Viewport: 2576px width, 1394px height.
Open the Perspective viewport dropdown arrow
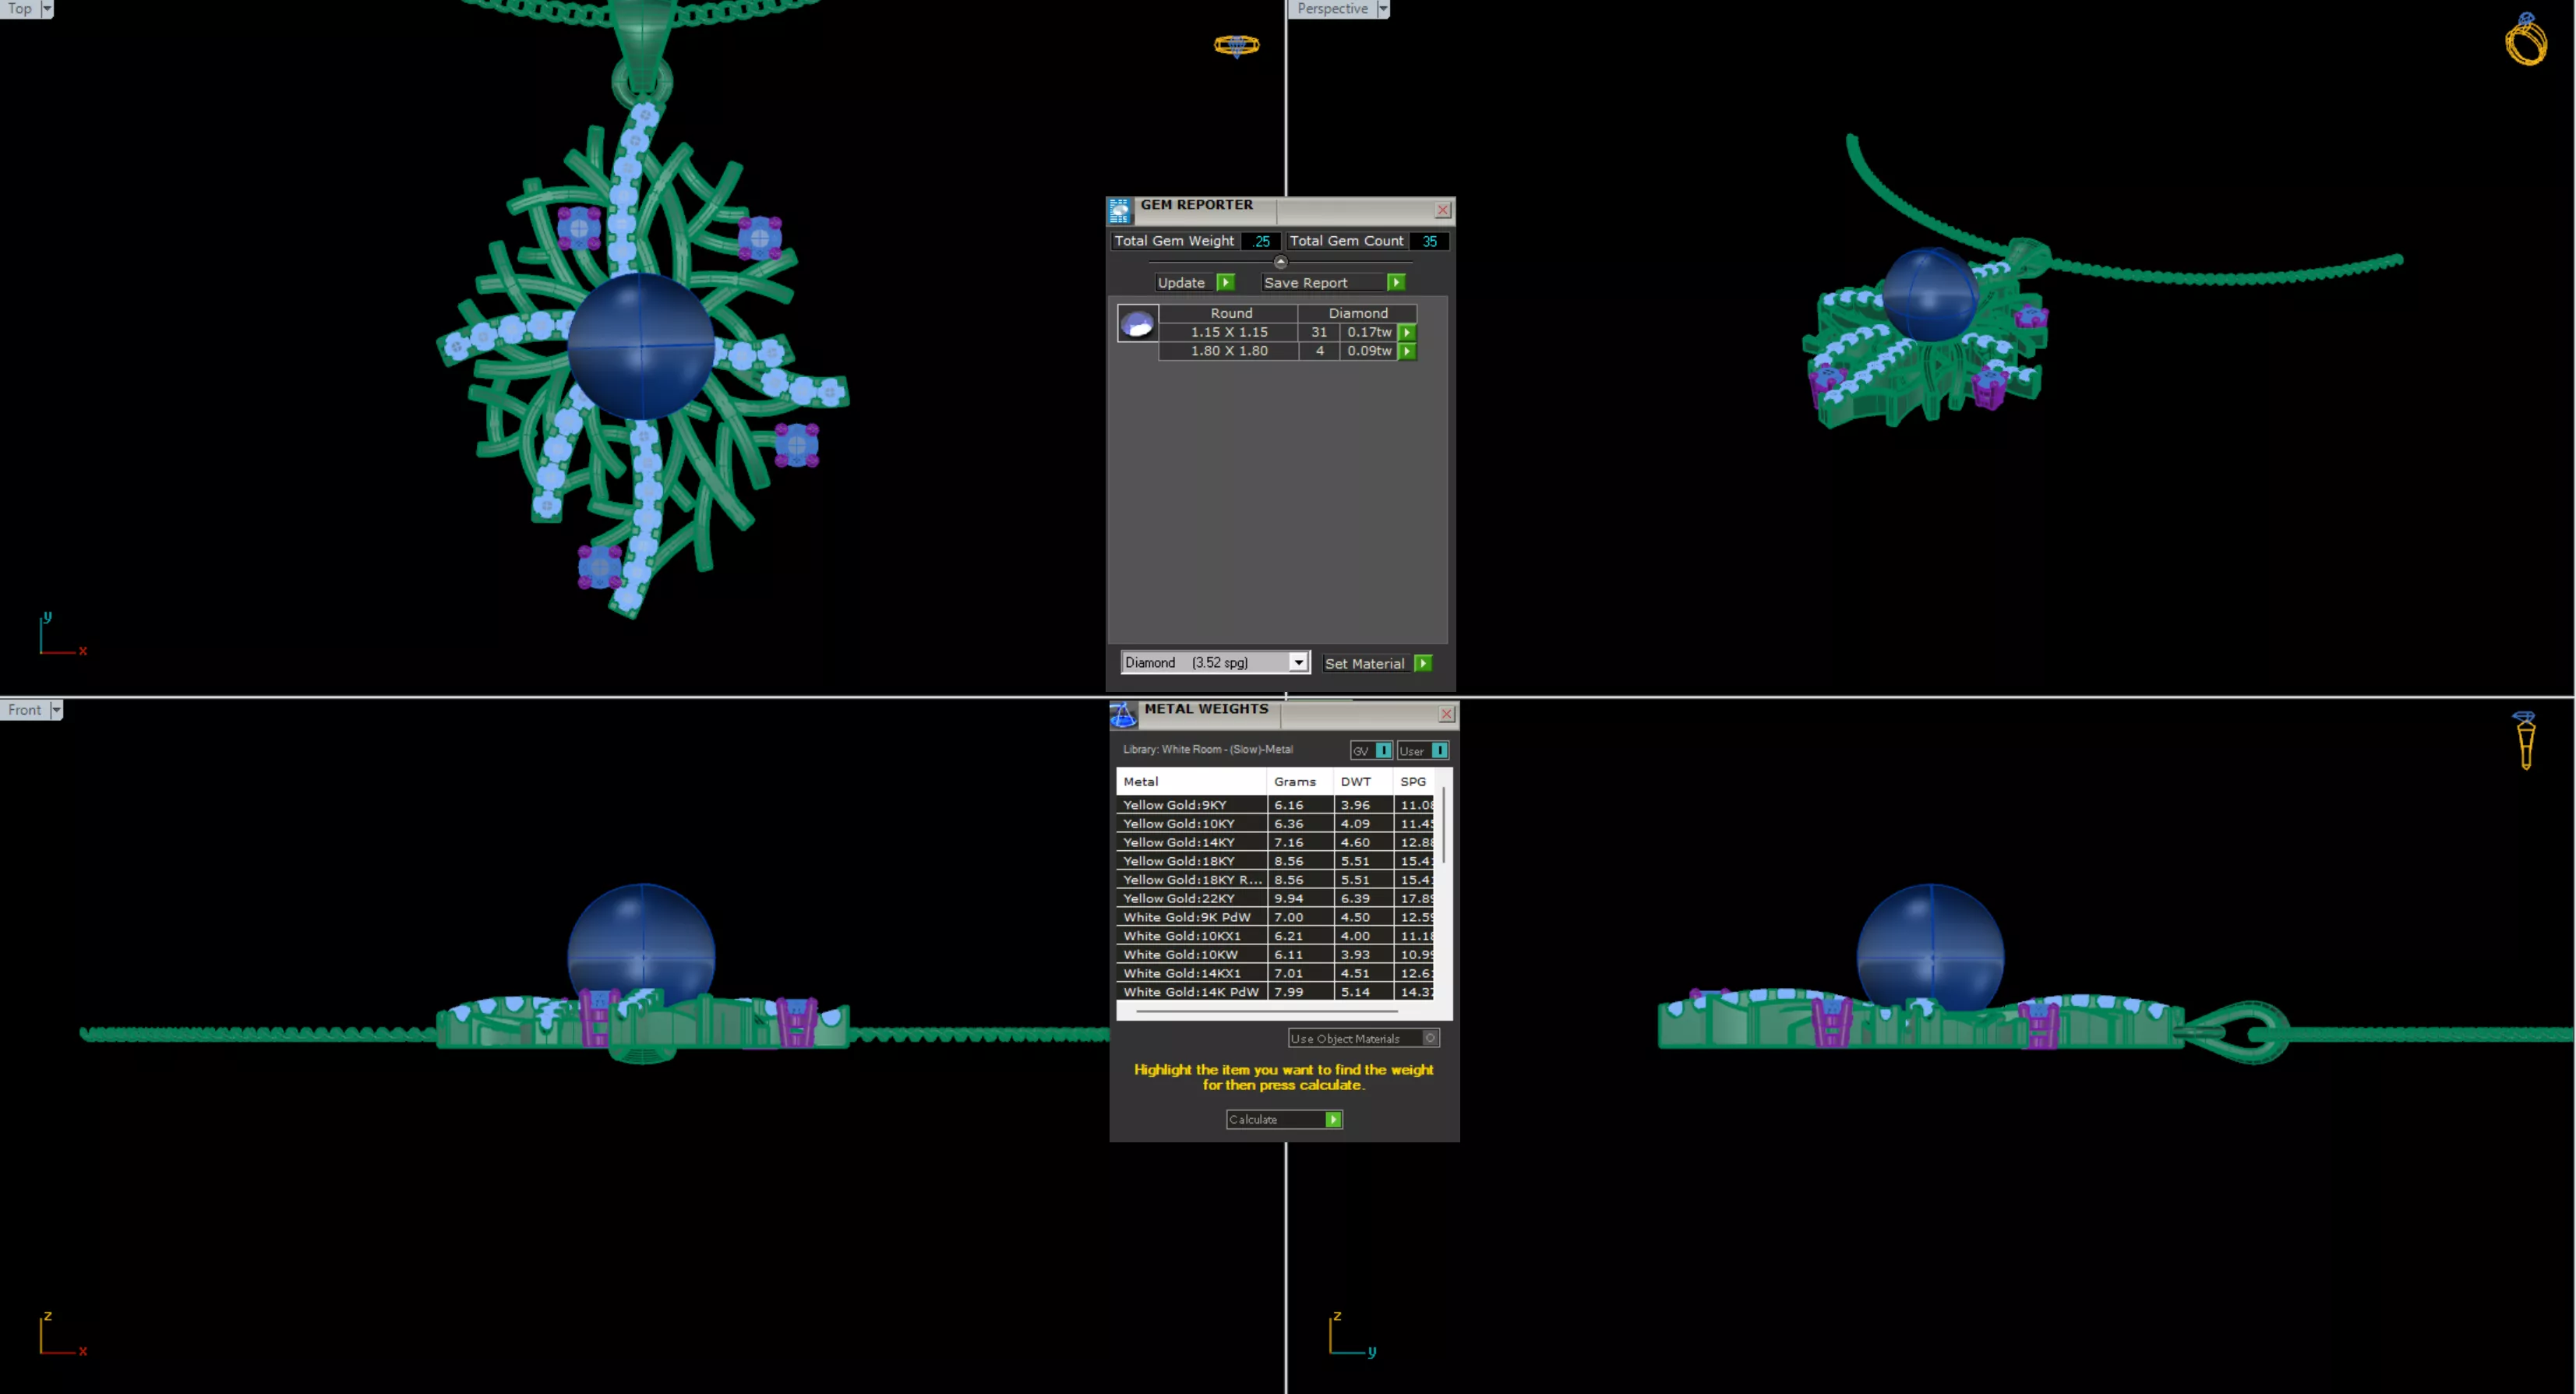pyautogui.click(x=1383, y=9)
